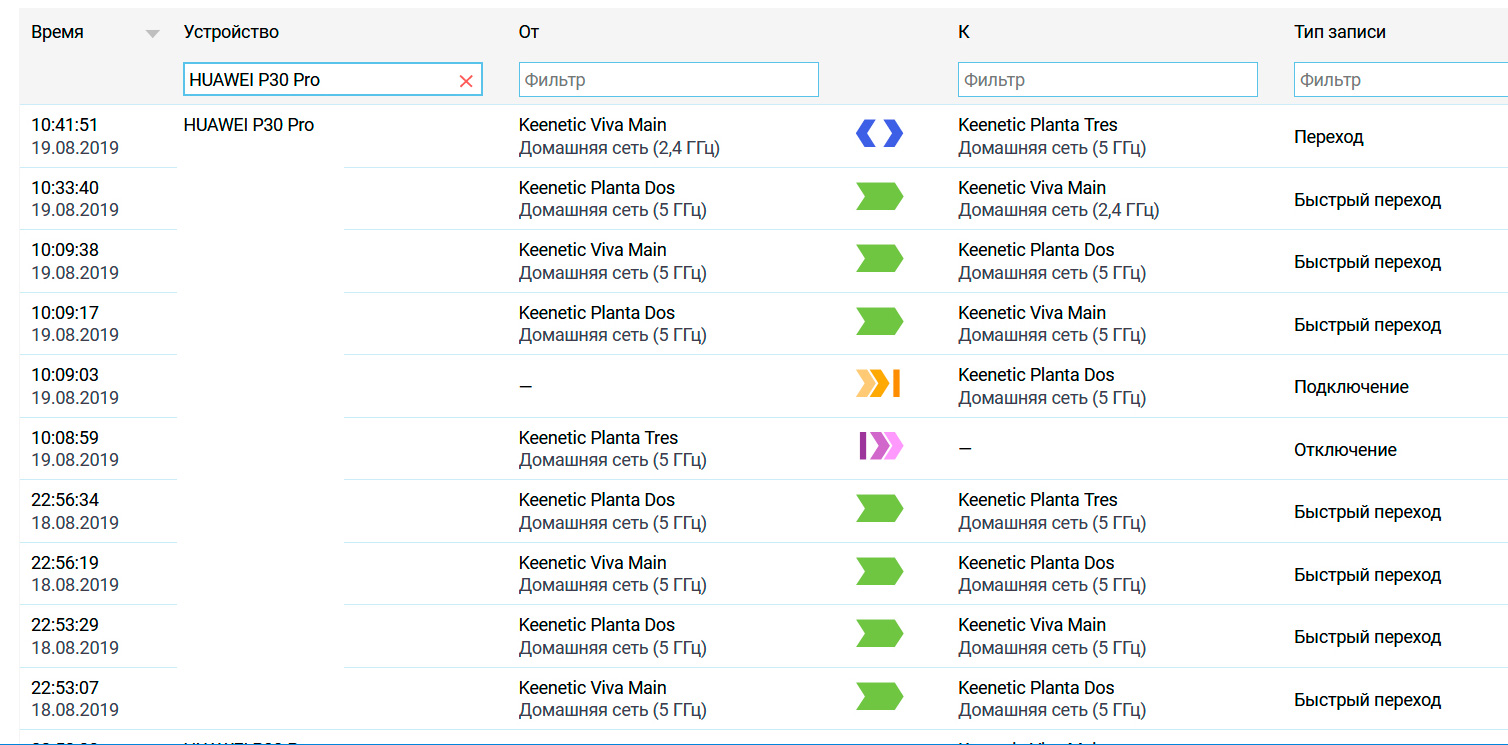1508x745 pixels.
Task: Click into the Устройство filter text box
Action: [x=318, y=80]
